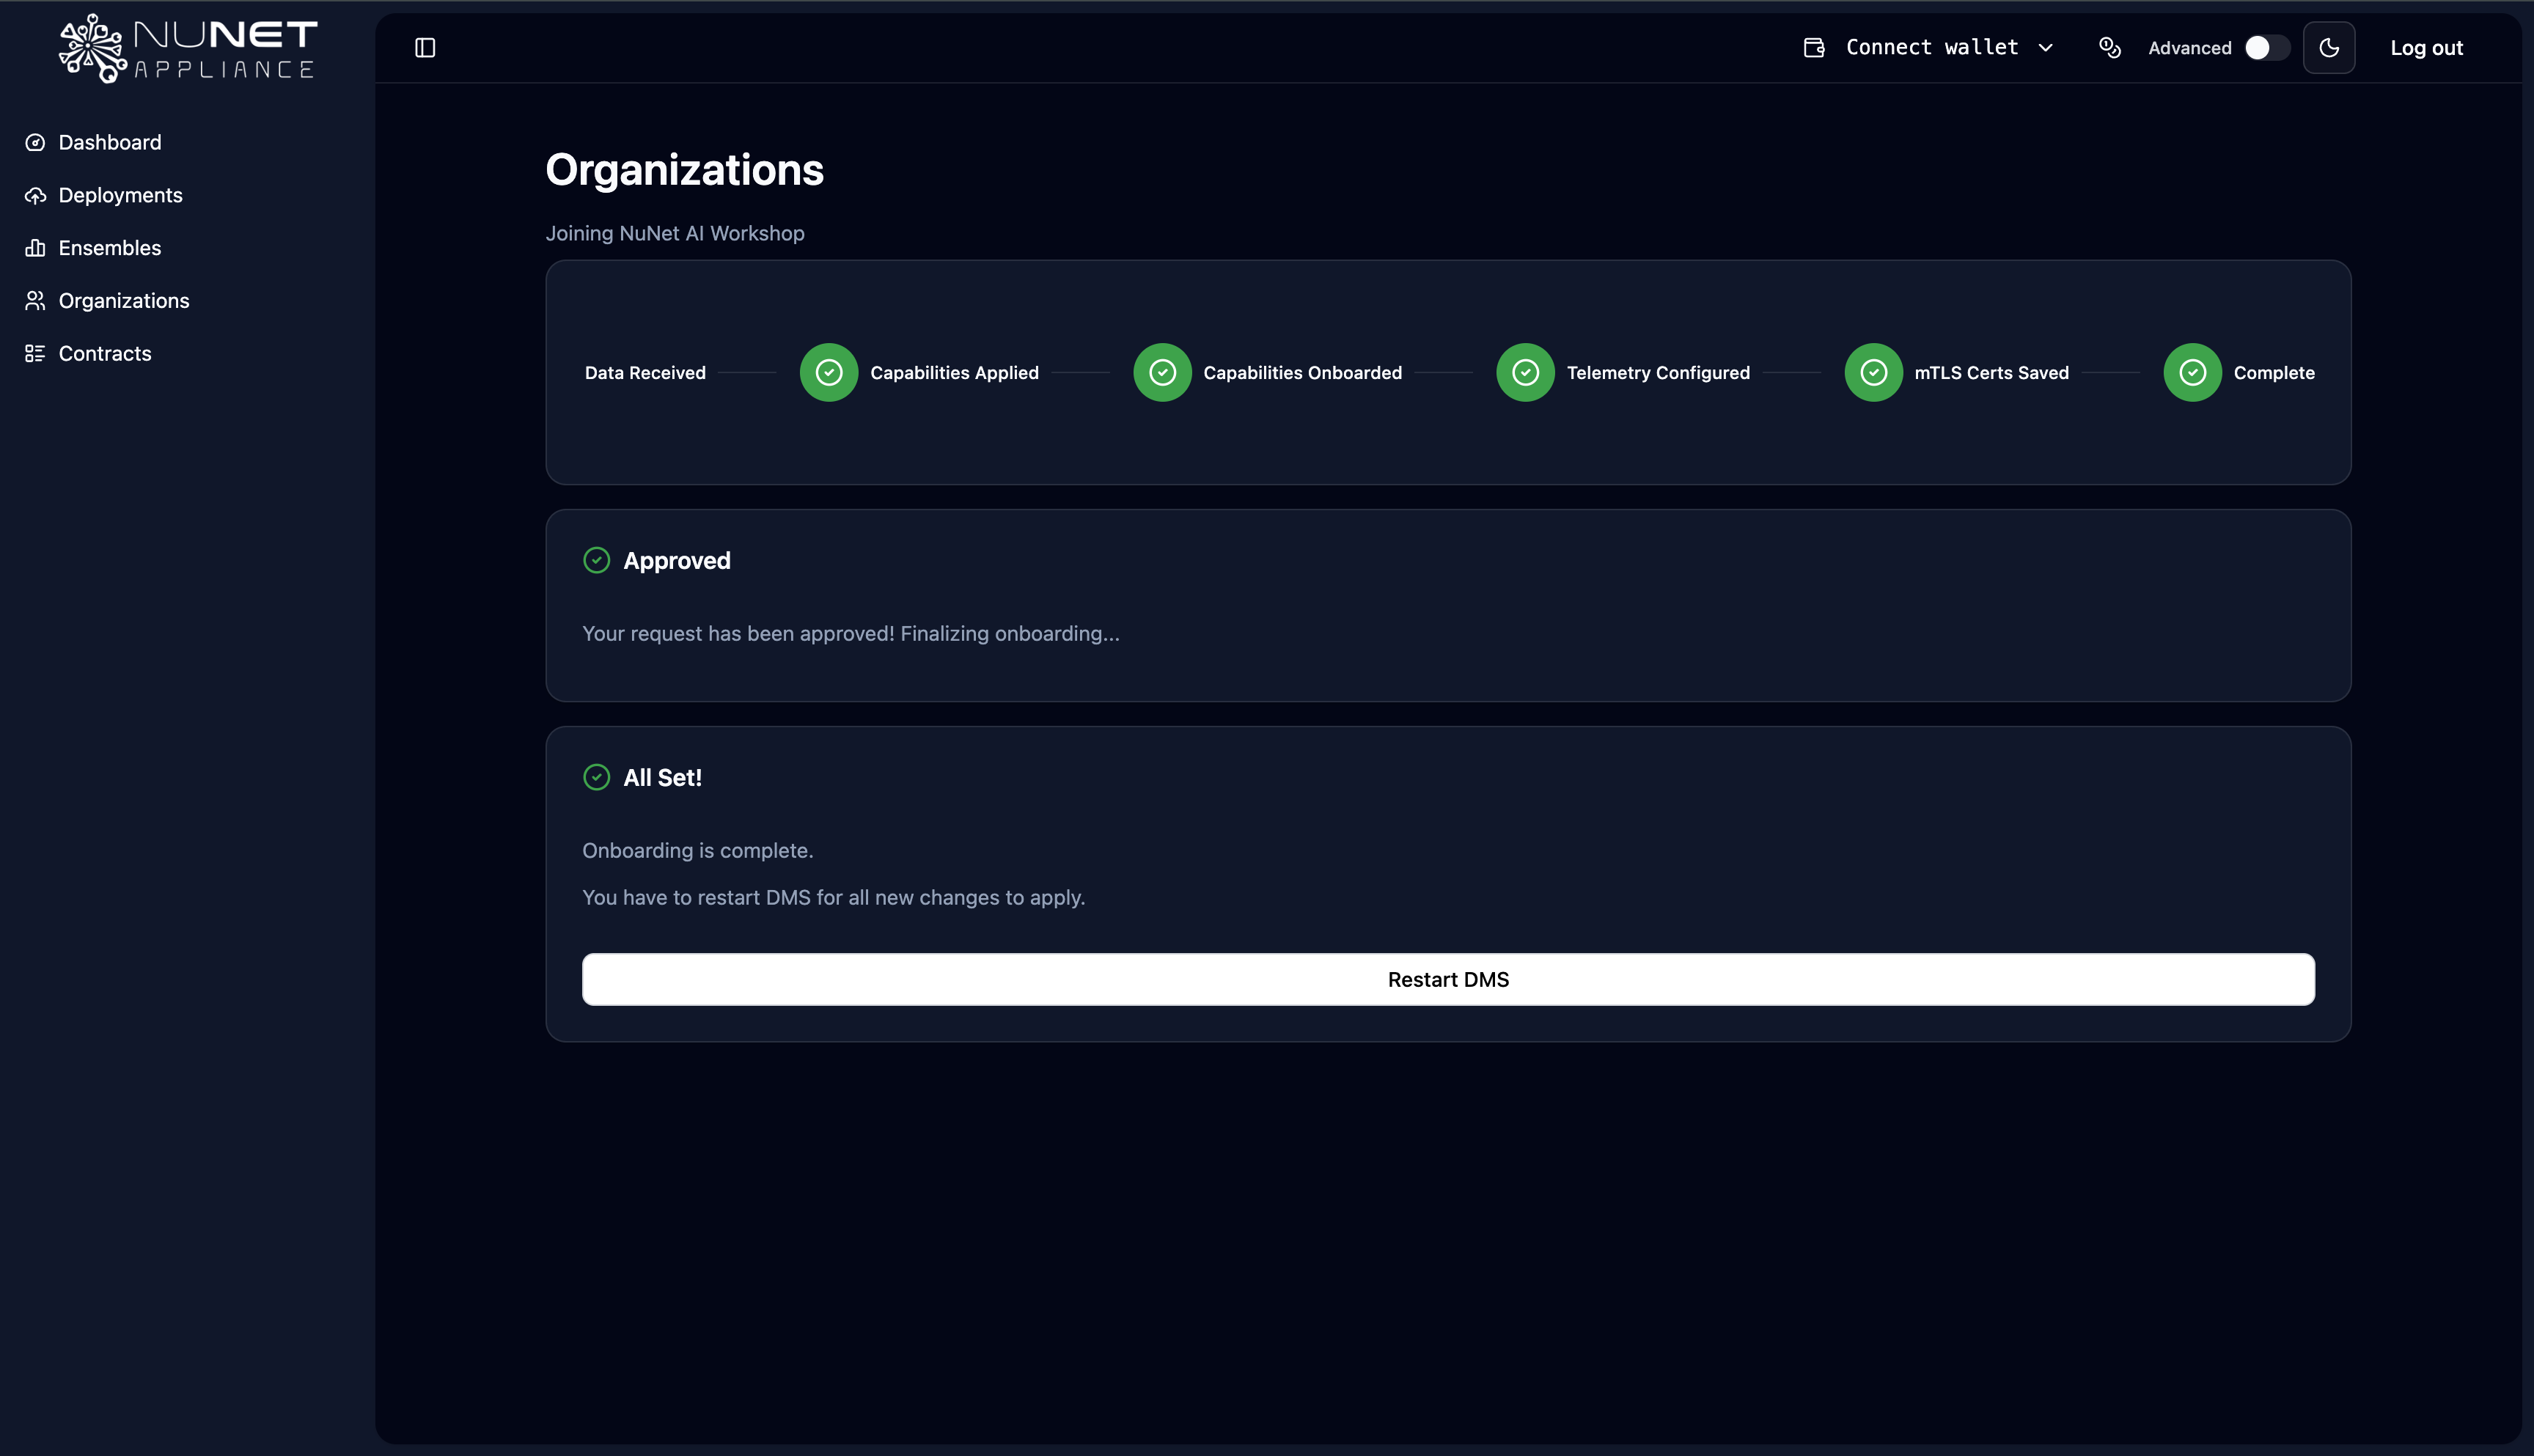This screenshot has width=2534, height=1456.
Task: Open the Ensembles section
Action: pos(109,248)
